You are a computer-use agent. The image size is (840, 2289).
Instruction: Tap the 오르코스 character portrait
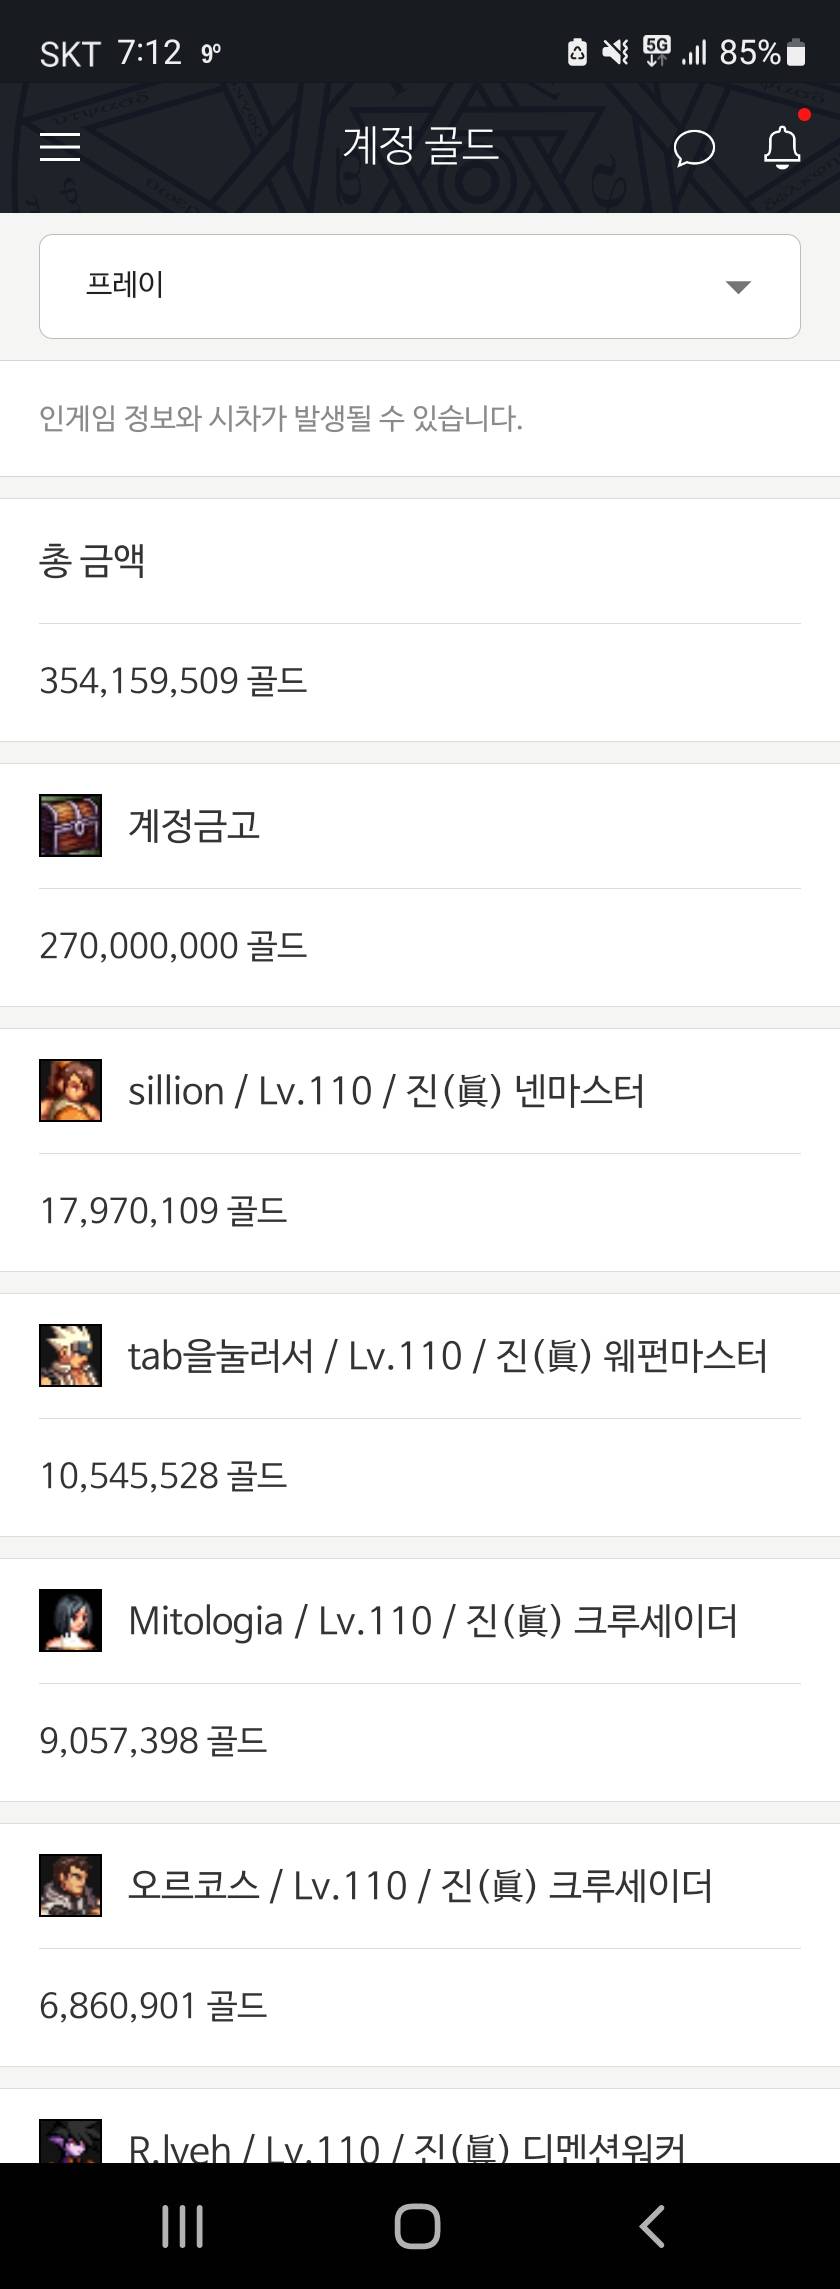[70, 1886]
